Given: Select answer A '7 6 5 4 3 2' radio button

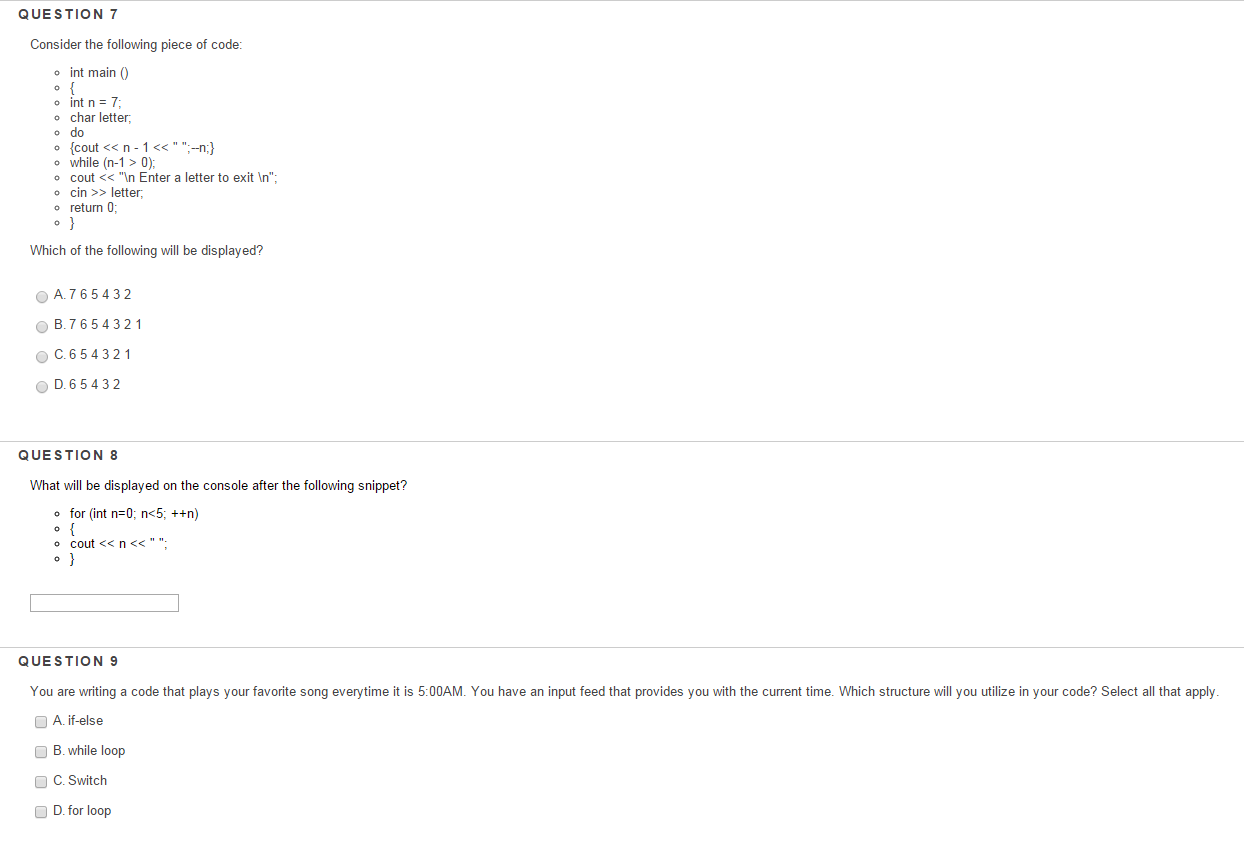Looking at the screenshot, I should 41,296.
